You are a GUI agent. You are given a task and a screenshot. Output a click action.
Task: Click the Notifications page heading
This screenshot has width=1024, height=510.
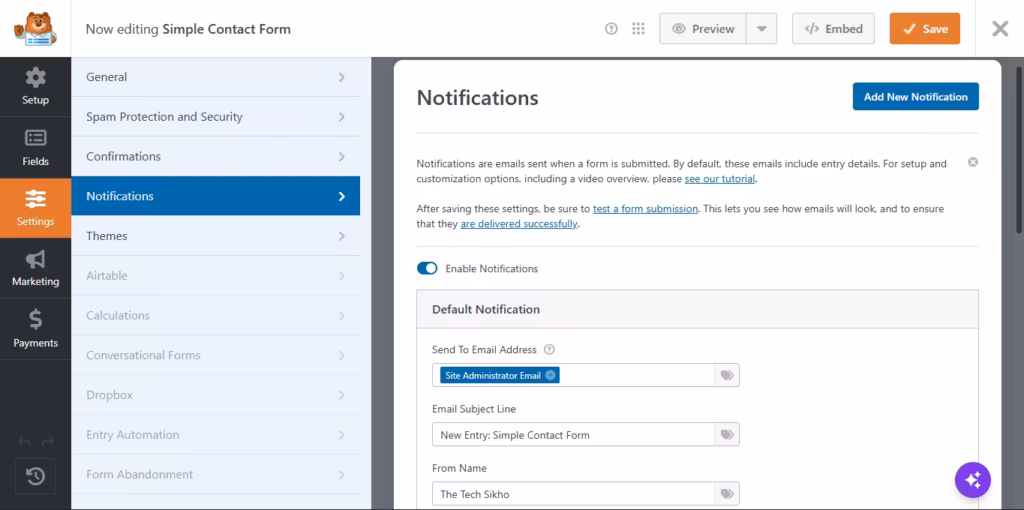tap(477, 97)
